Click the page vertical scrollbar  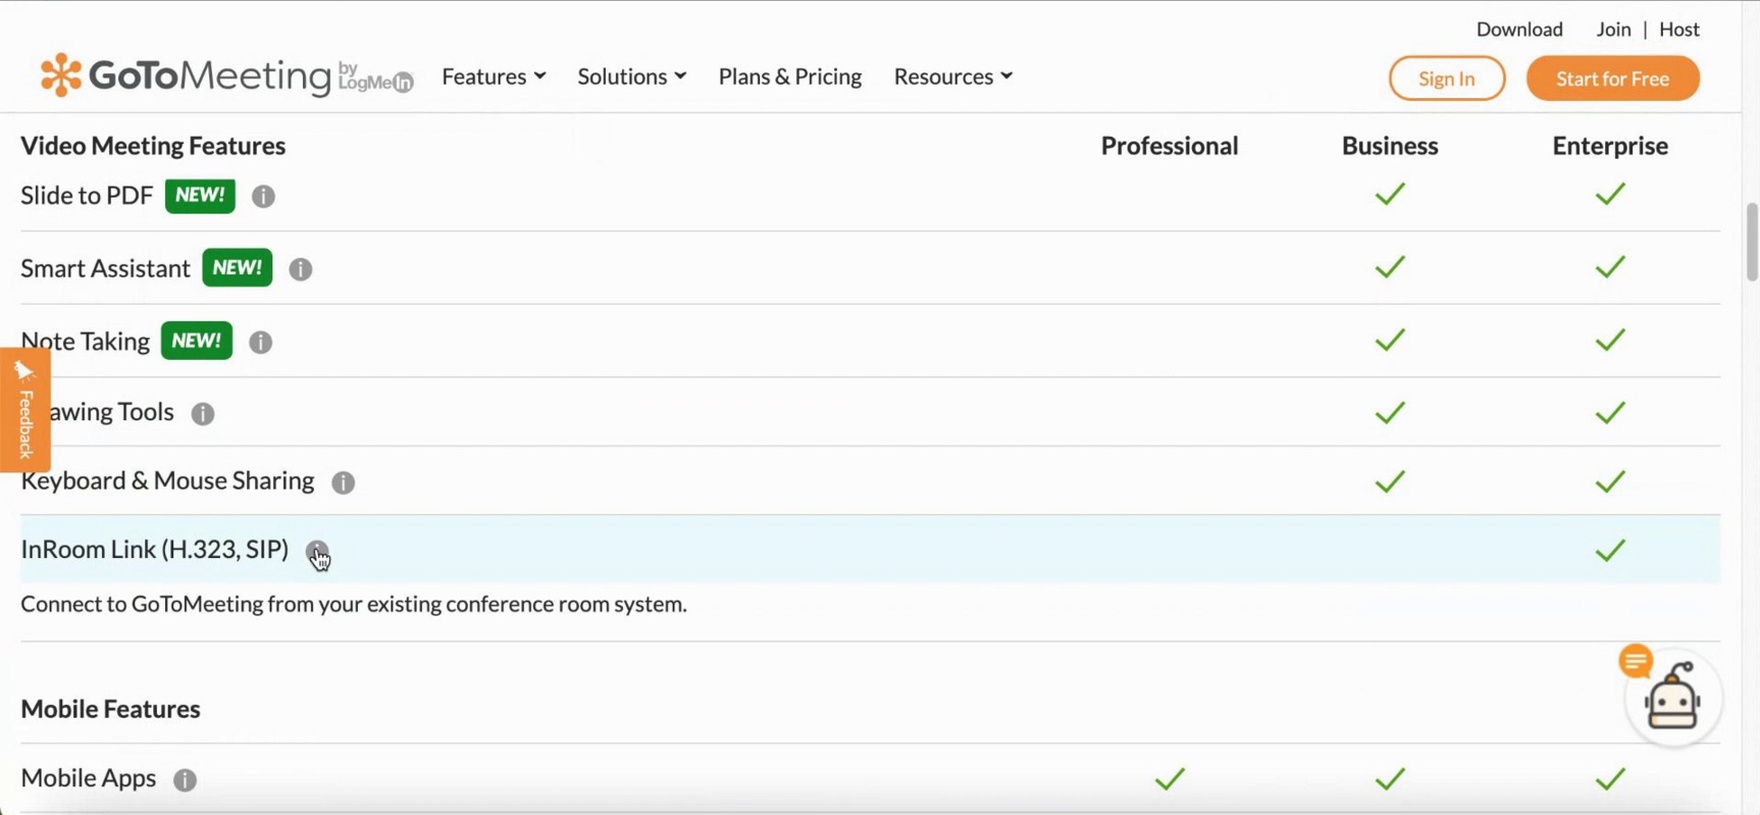point(1751,242)
